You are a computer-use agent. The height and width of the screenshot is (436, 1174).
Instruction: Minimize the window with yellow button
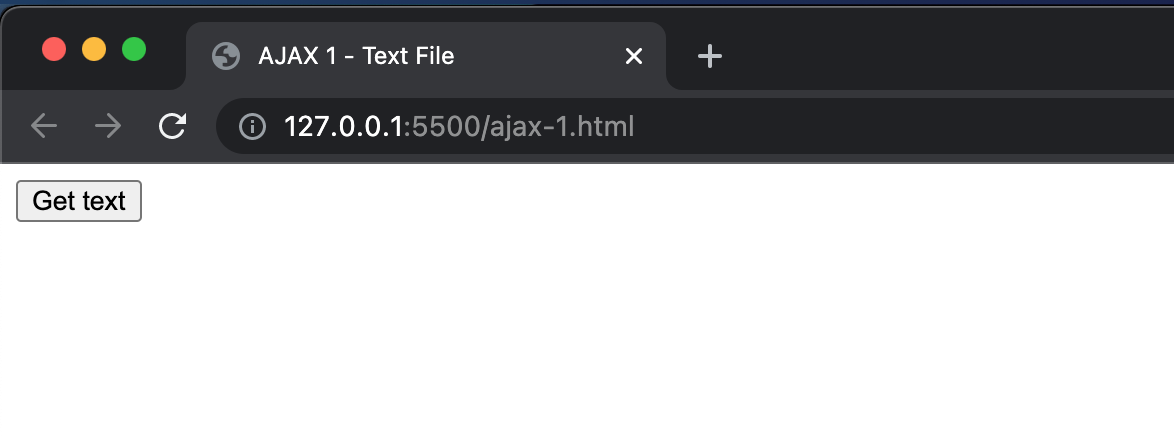pyautogui.click(x=94, y=49)
